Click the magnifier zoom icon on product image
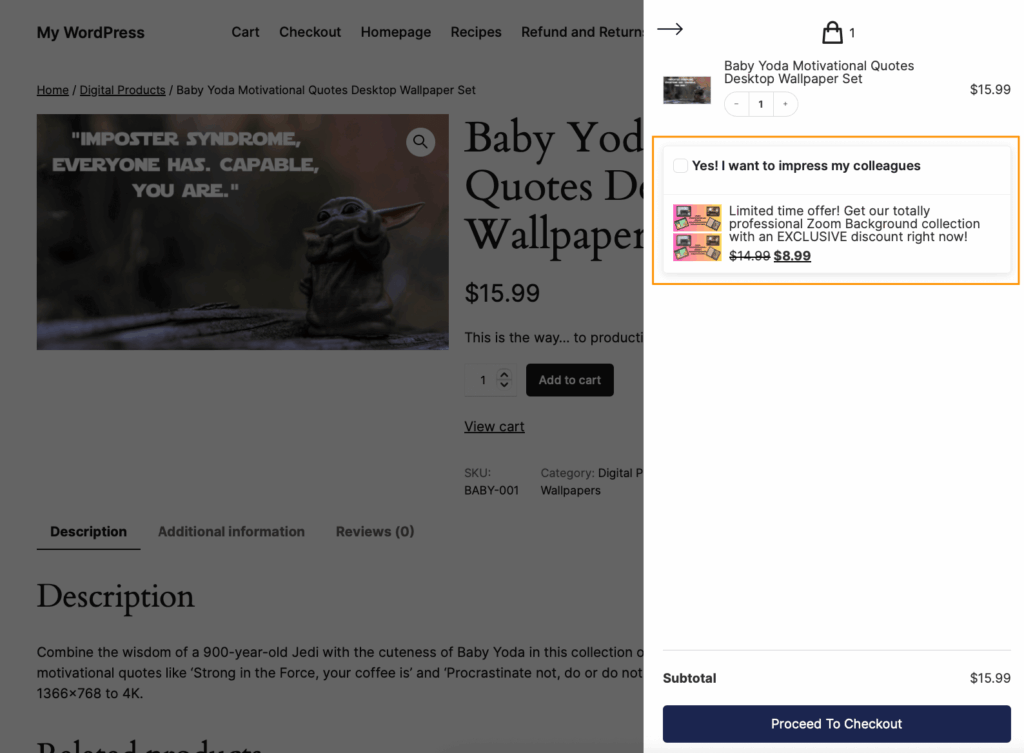This screenshot has width=1024, height=753. coord(420,142)
